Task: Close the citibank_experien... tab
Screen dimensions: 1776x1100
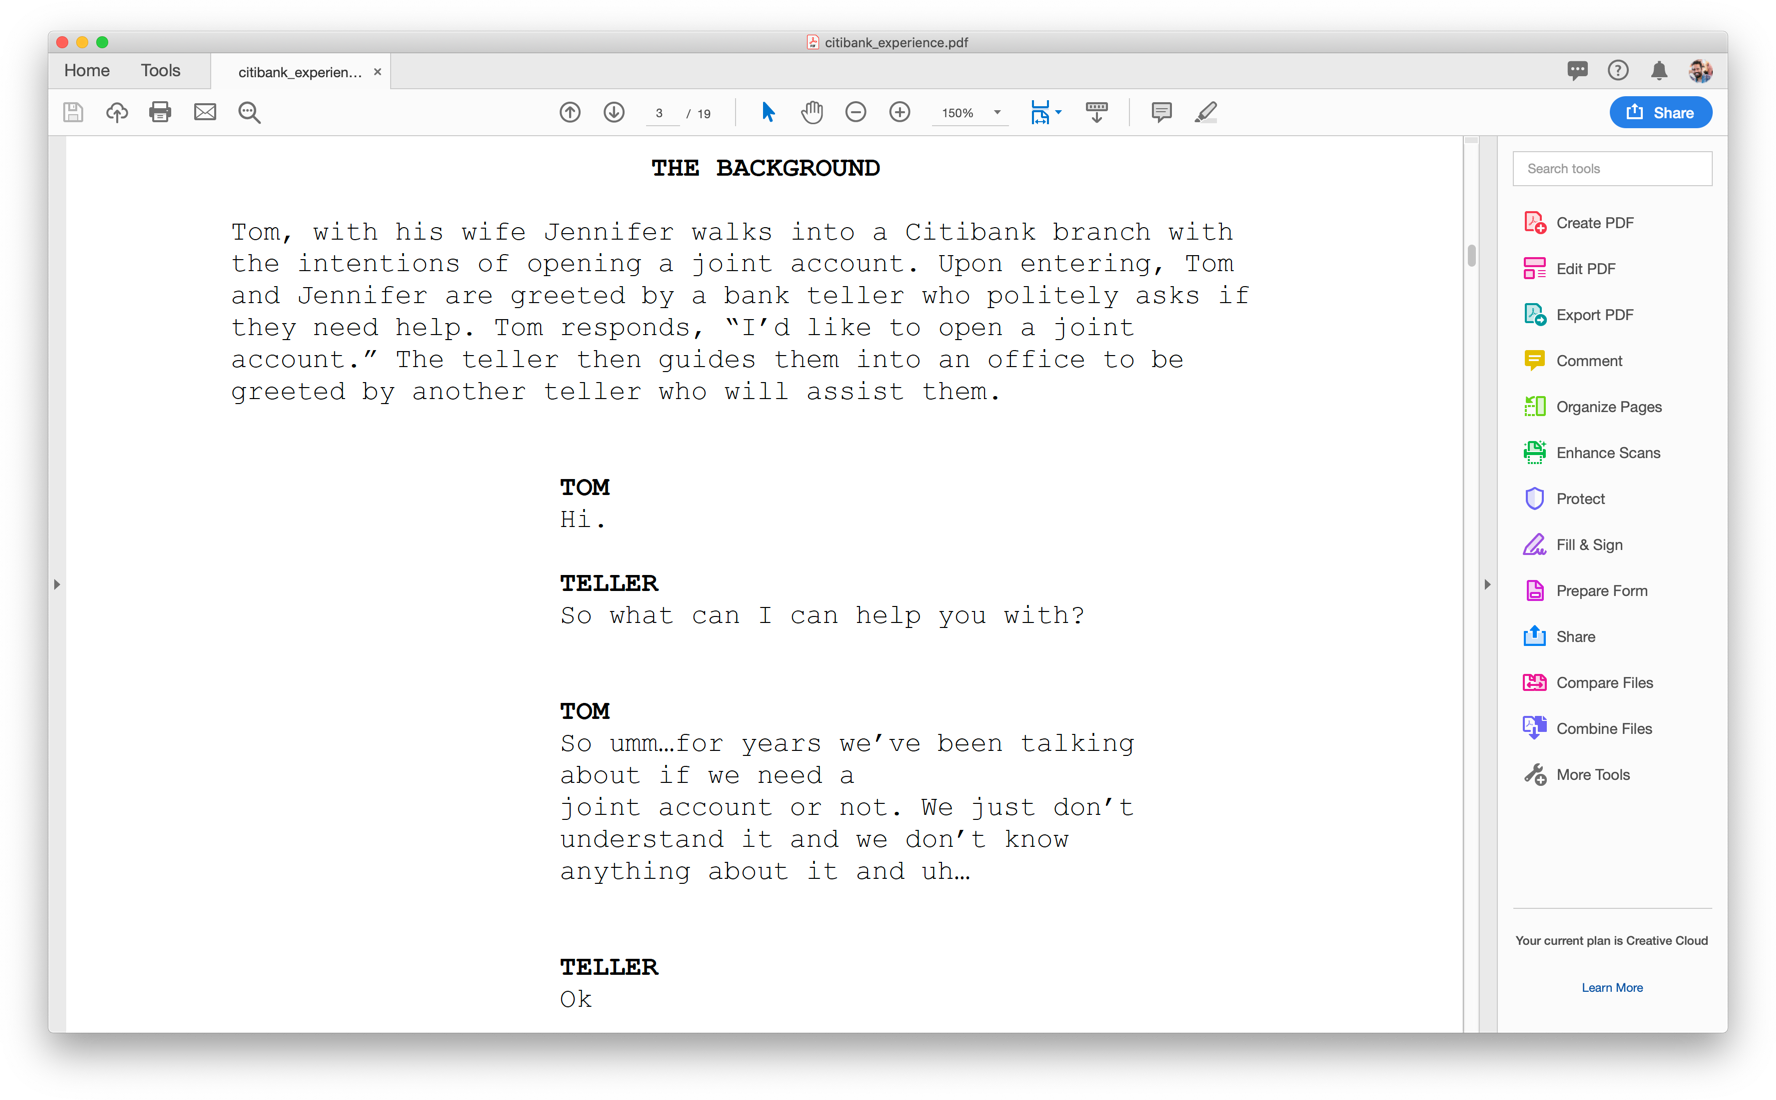Action: click(x=377, y=72)
